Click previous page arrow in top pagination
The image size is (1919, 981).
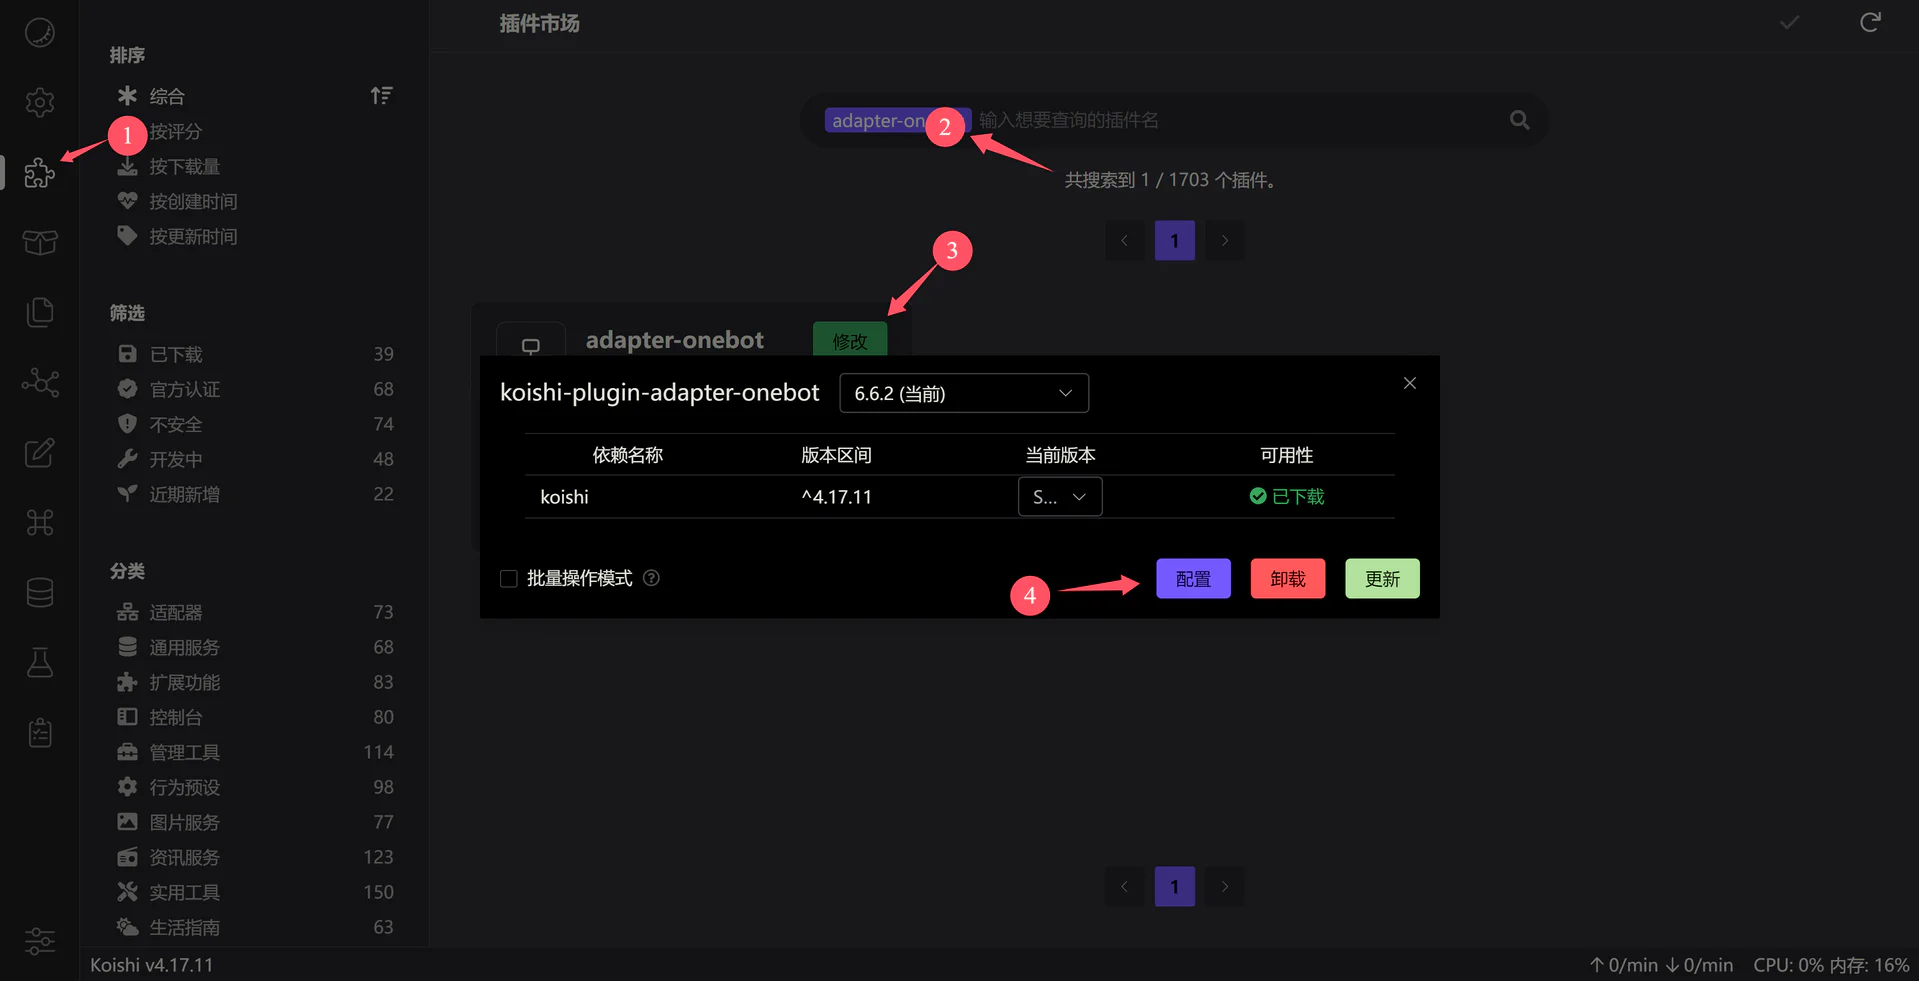pos(1125,240)
